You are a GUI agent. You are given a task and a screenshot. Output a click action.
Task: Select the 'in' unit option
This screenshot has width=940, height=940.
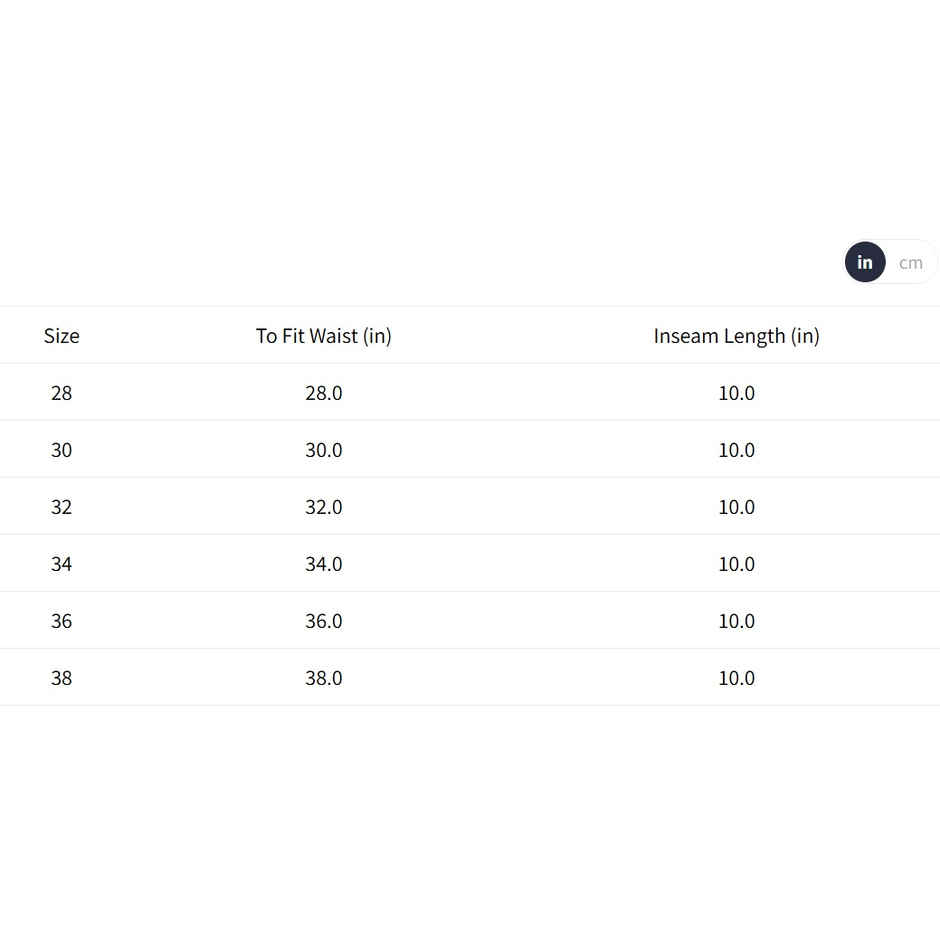point(865,263)
